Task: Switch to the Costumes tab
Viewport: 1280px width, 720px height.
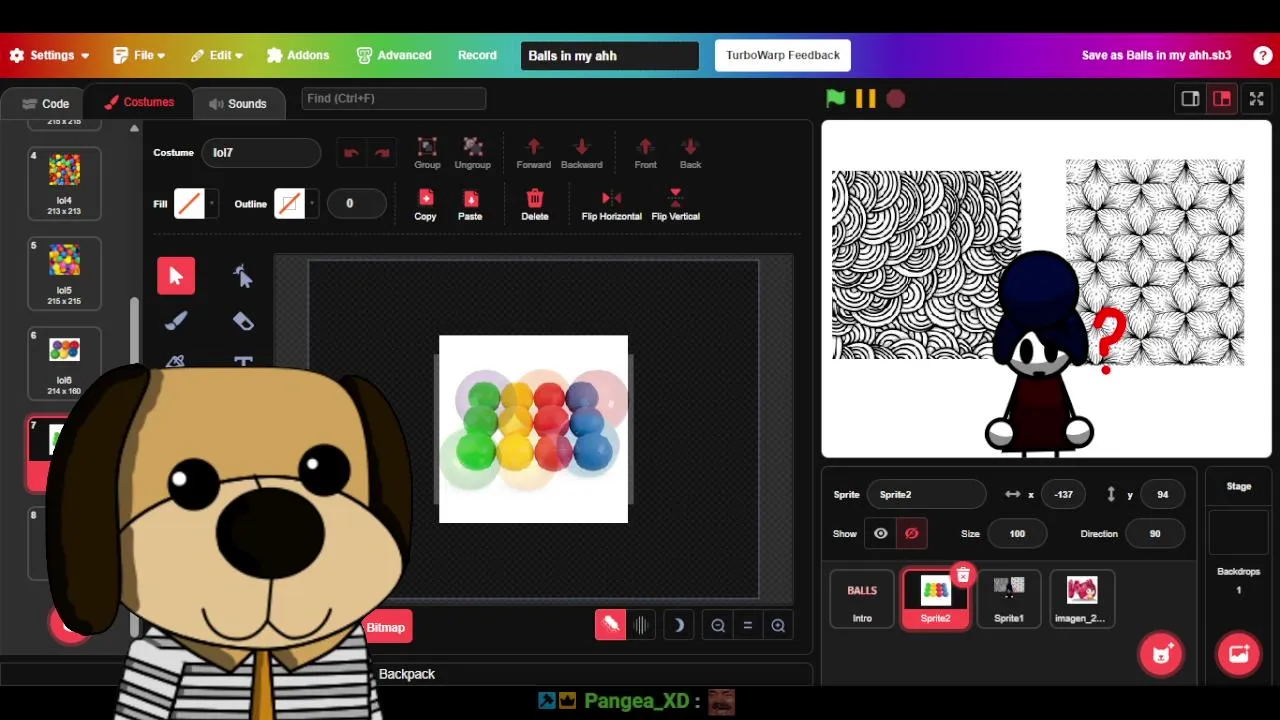Action: (x=138, y=102)
